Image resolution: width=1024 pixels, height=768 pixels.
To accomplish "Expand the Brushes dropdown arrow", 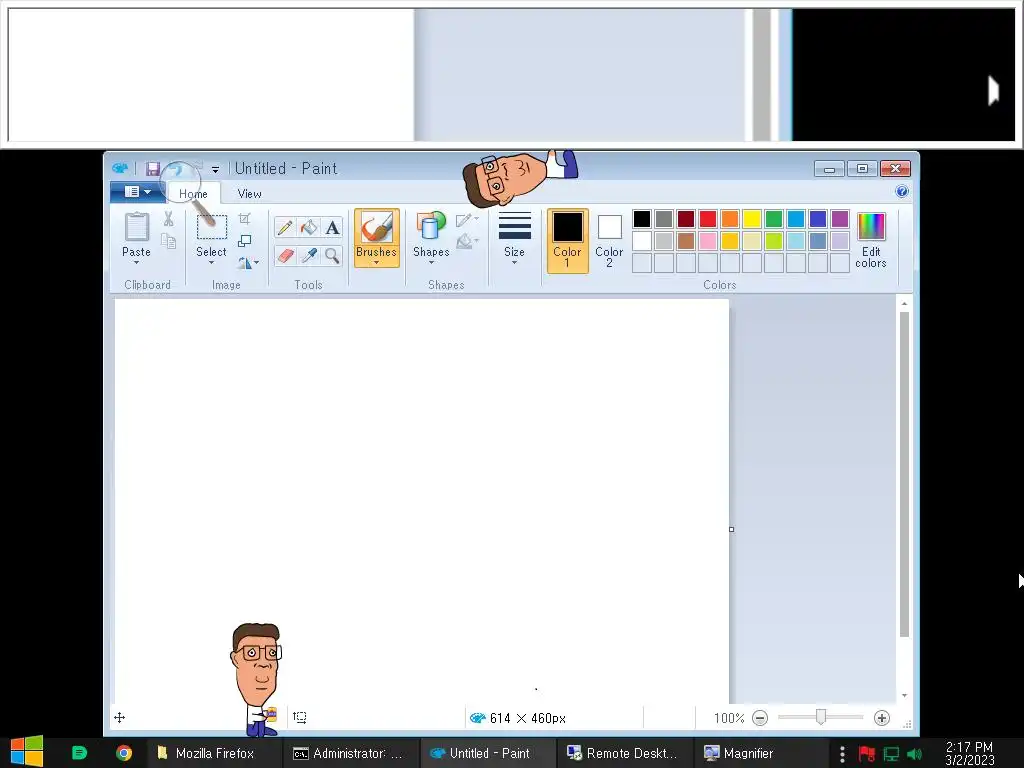I will (x=377, y=263).
